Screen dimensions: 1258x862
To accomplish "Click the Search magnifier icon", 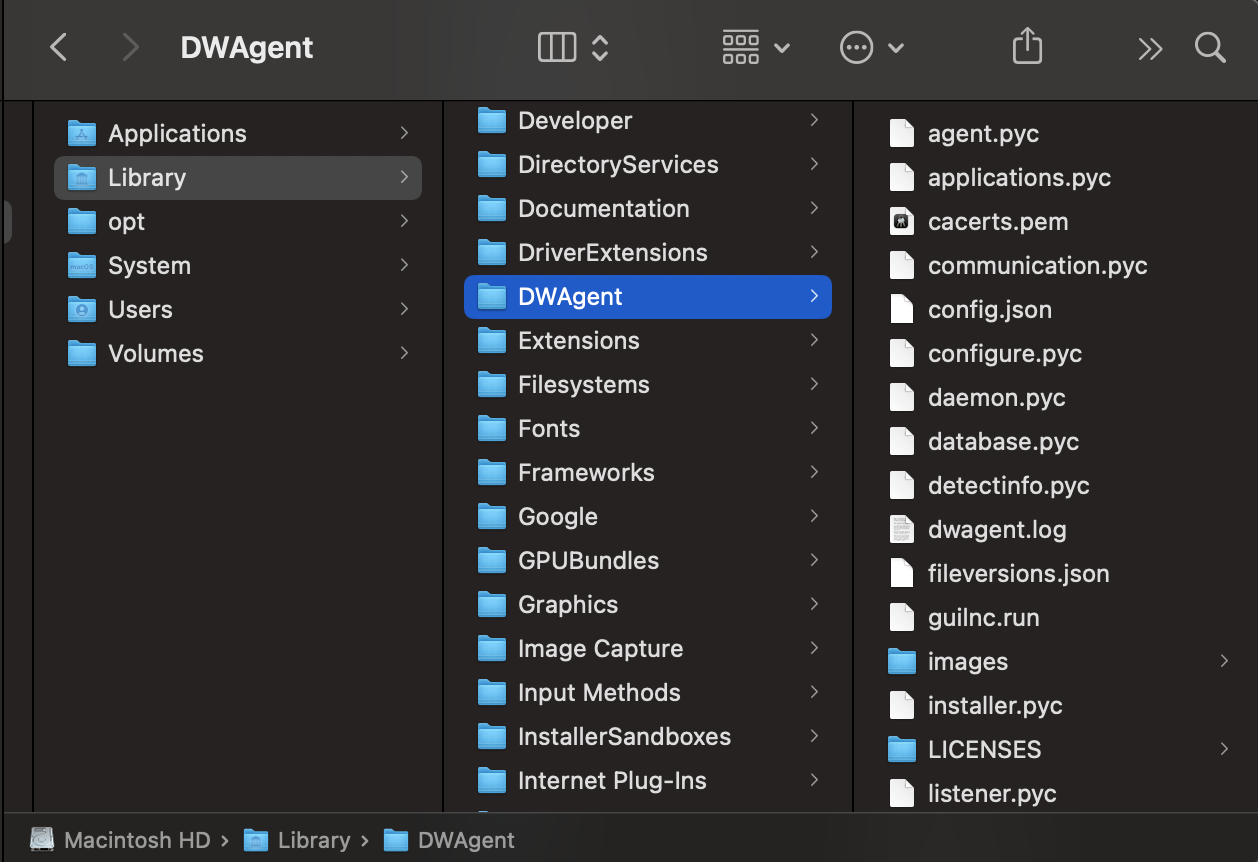I will pyautogui.click(x=1210, y=47).
